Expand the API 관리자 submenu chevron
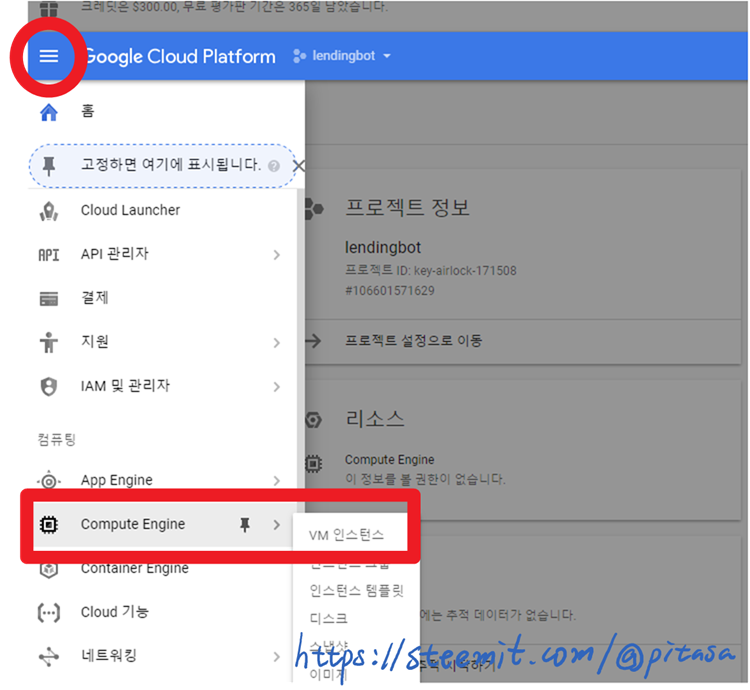 point(276,255)
